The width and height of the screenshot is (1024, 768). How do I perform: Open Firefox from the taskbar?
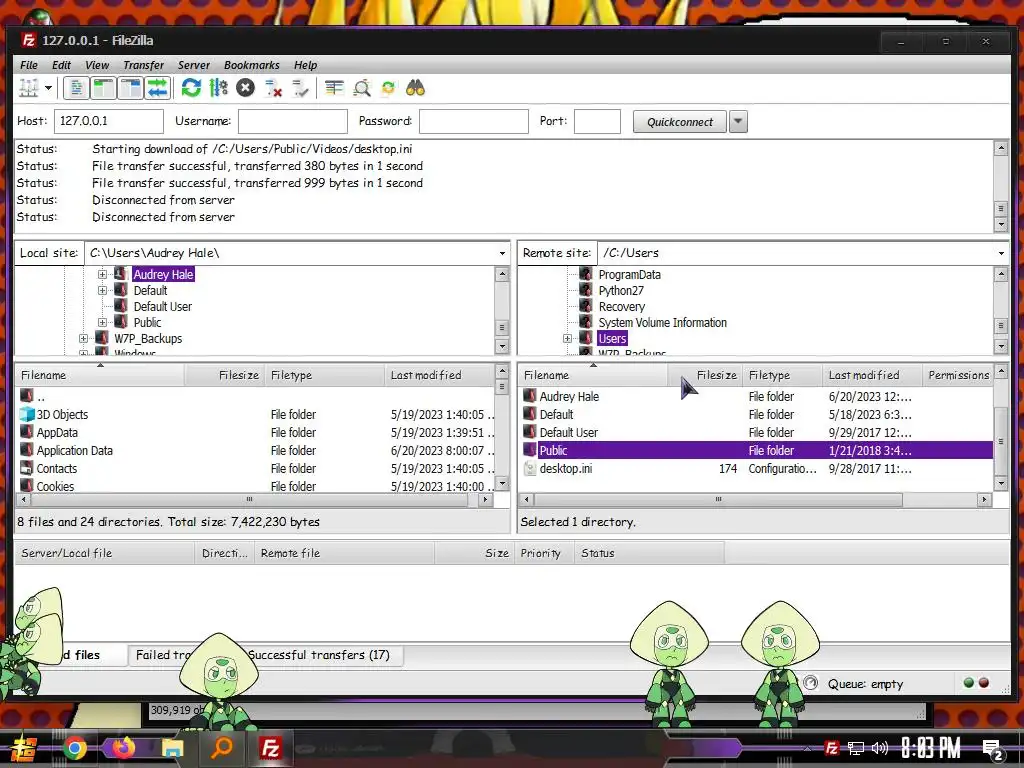coord(123,748)
